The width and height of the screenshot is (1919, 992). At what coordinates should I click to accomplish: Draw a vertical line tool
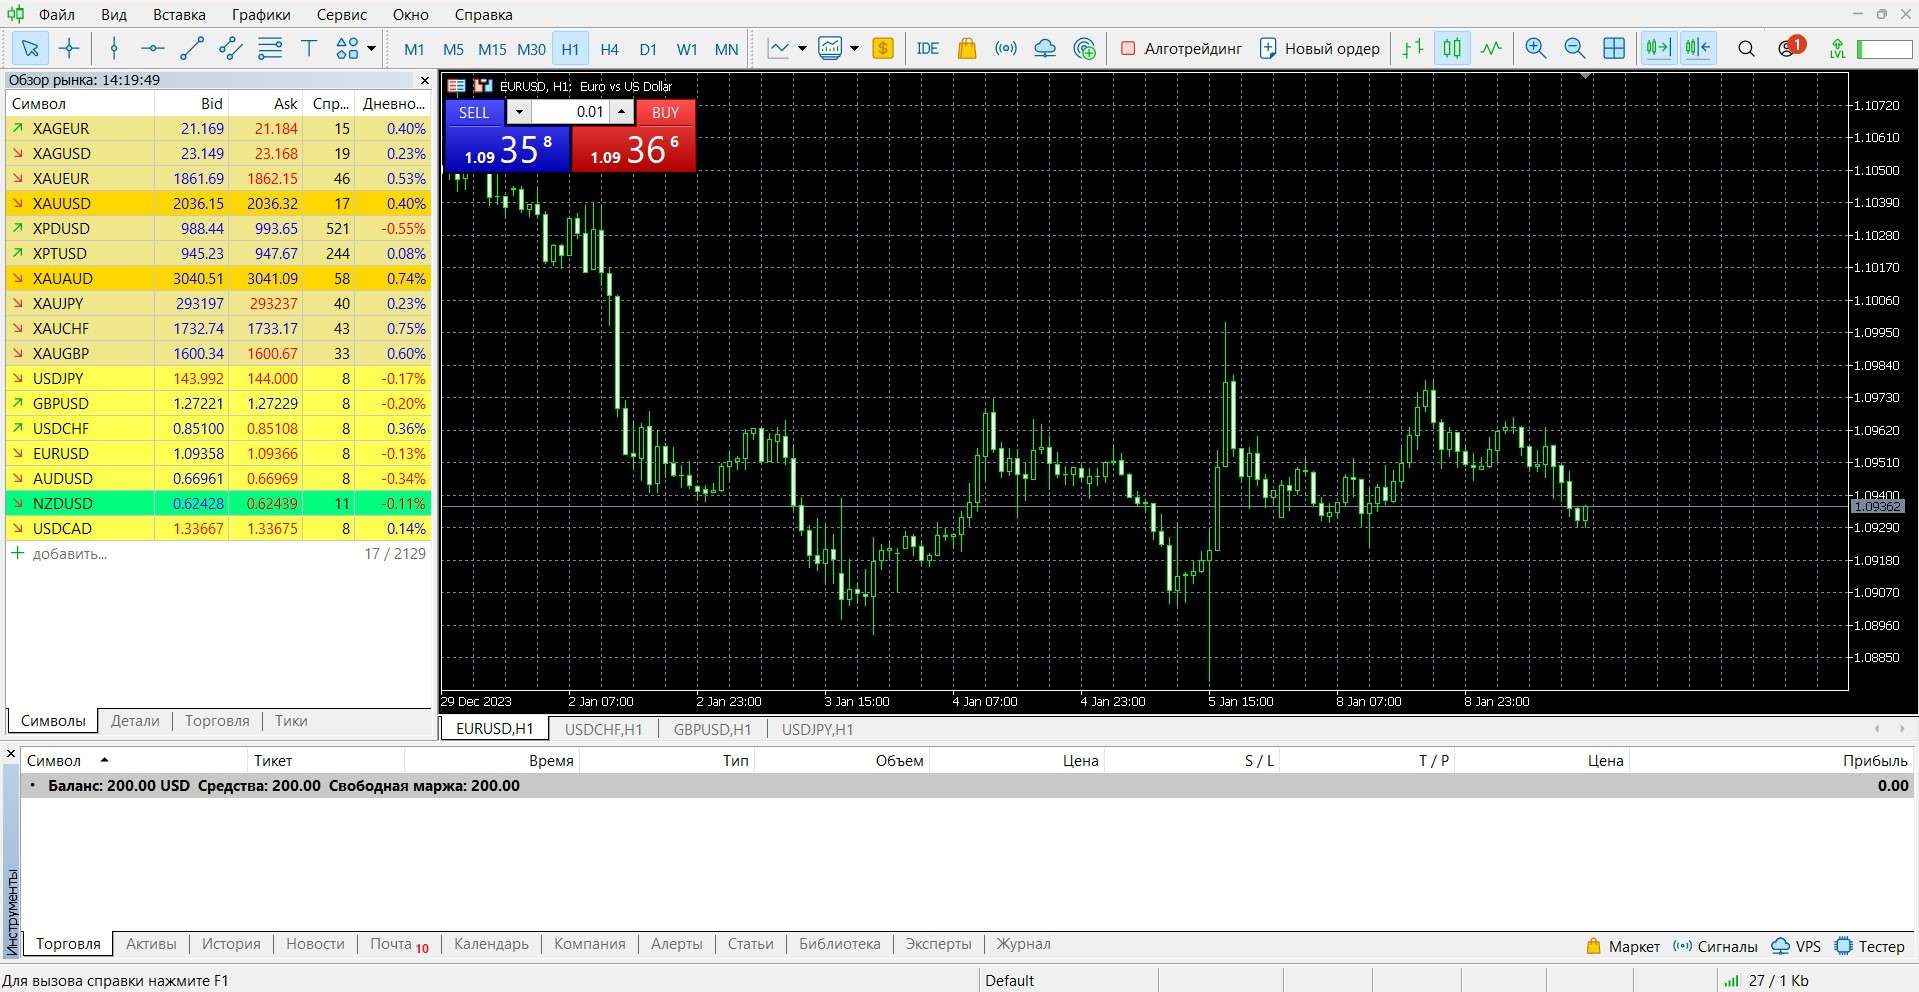point(114,48)
